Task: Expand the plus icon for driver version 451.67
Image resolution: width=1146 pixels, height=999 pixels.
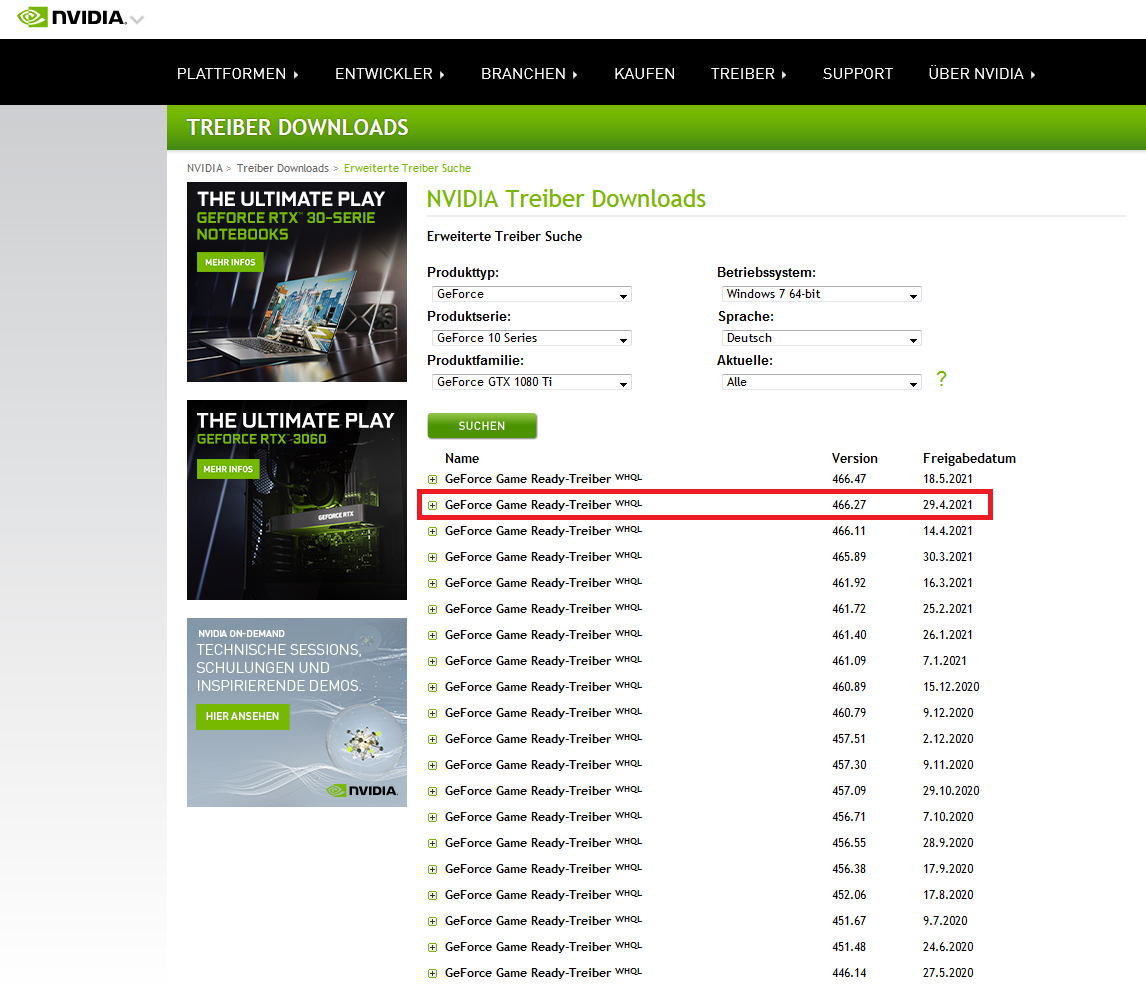Action: click(x=433, y=922)
